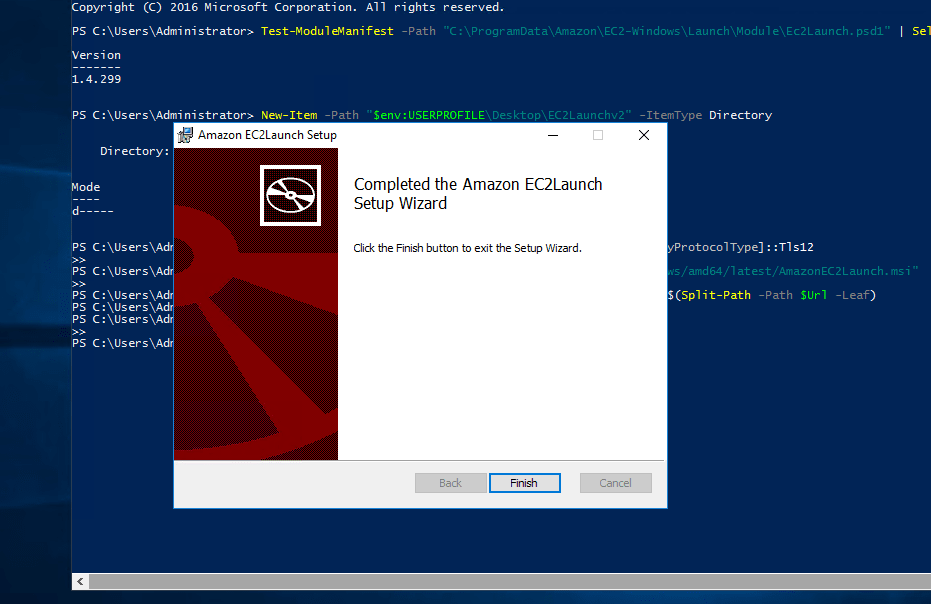The height and width of the screenshot is (604, 931).
Task: Click the Cancel button in the setup wizard
Action: 615,483
